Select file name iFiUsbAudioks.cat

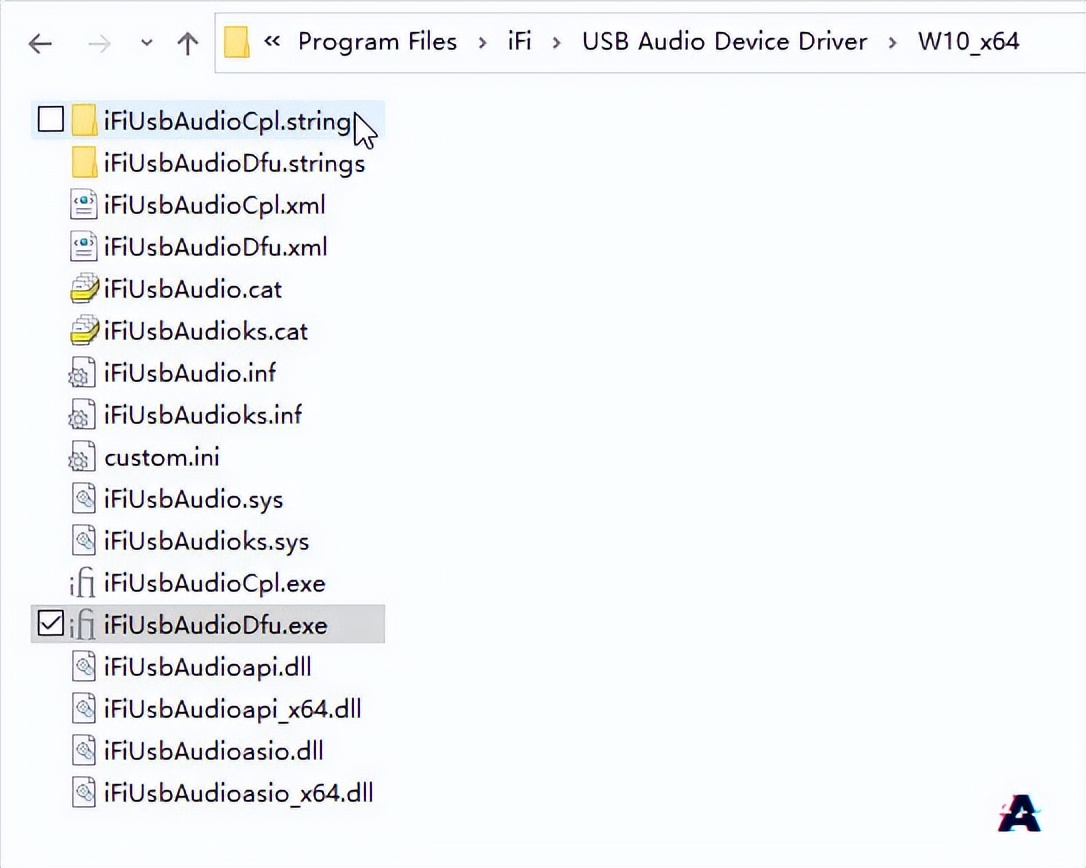(206, 331)
